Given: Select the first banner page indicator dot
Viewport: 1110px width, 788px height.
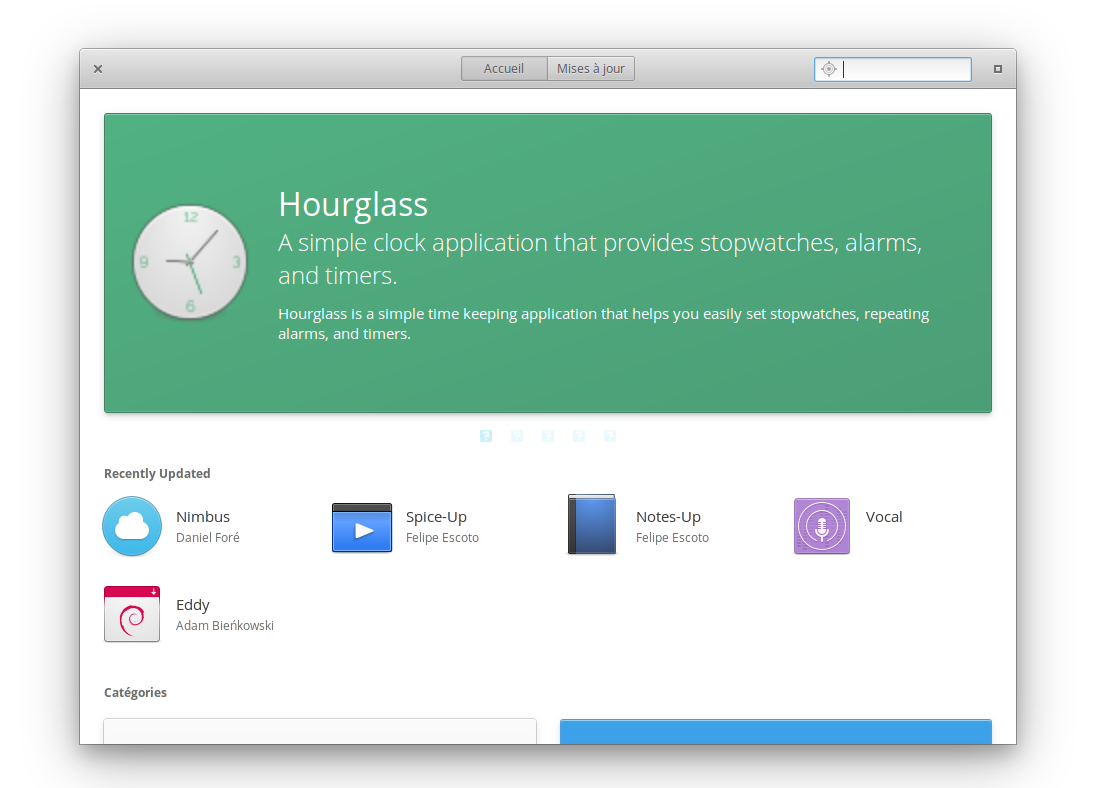Looking at the screenshot, I should point(486,436).
